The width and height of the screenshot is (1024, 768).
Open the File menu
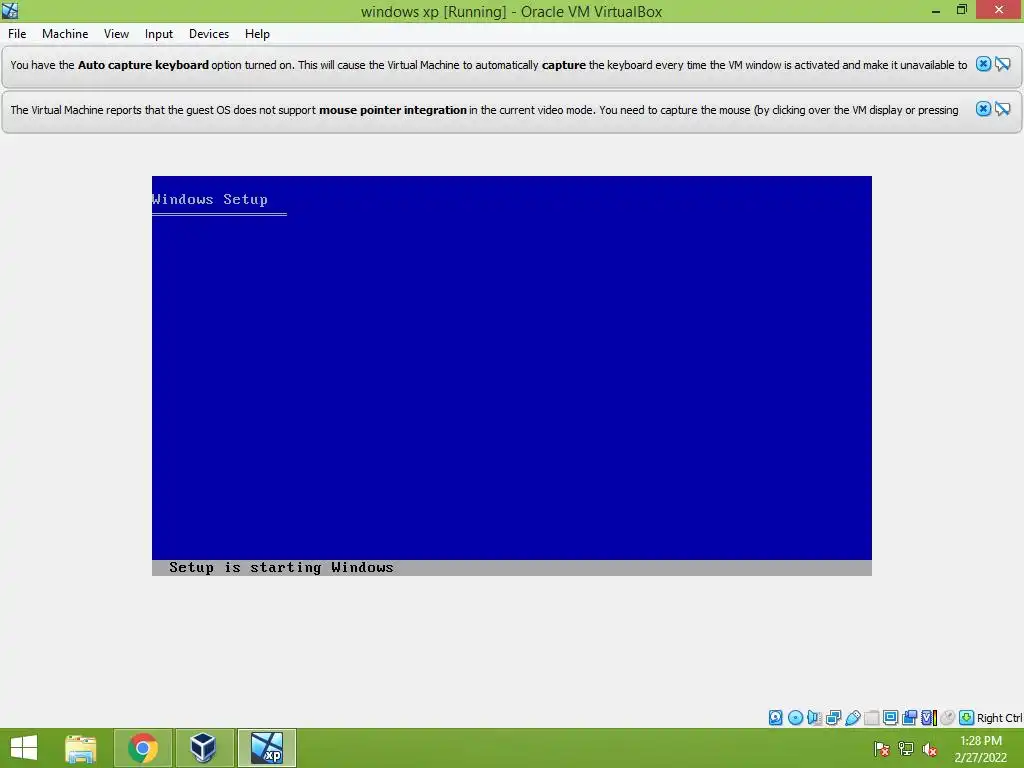tap(17, 34)
